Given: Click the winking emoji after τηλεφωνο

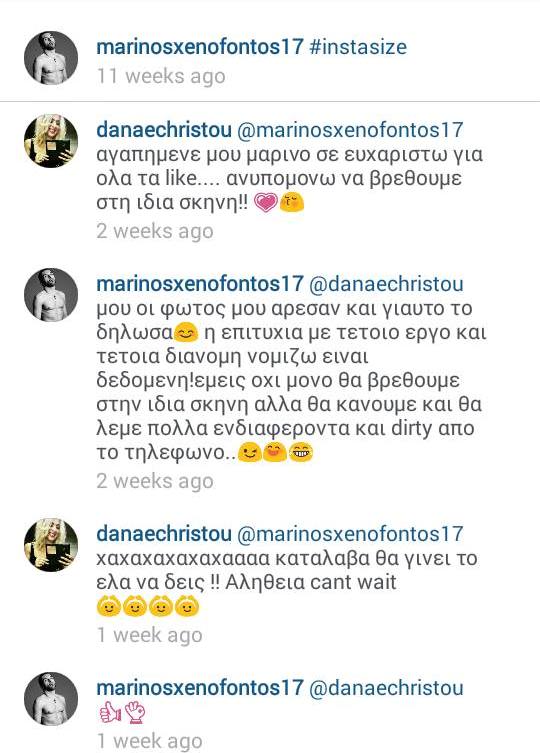Looking at the screenshot, I should click(x=250, y=452).
